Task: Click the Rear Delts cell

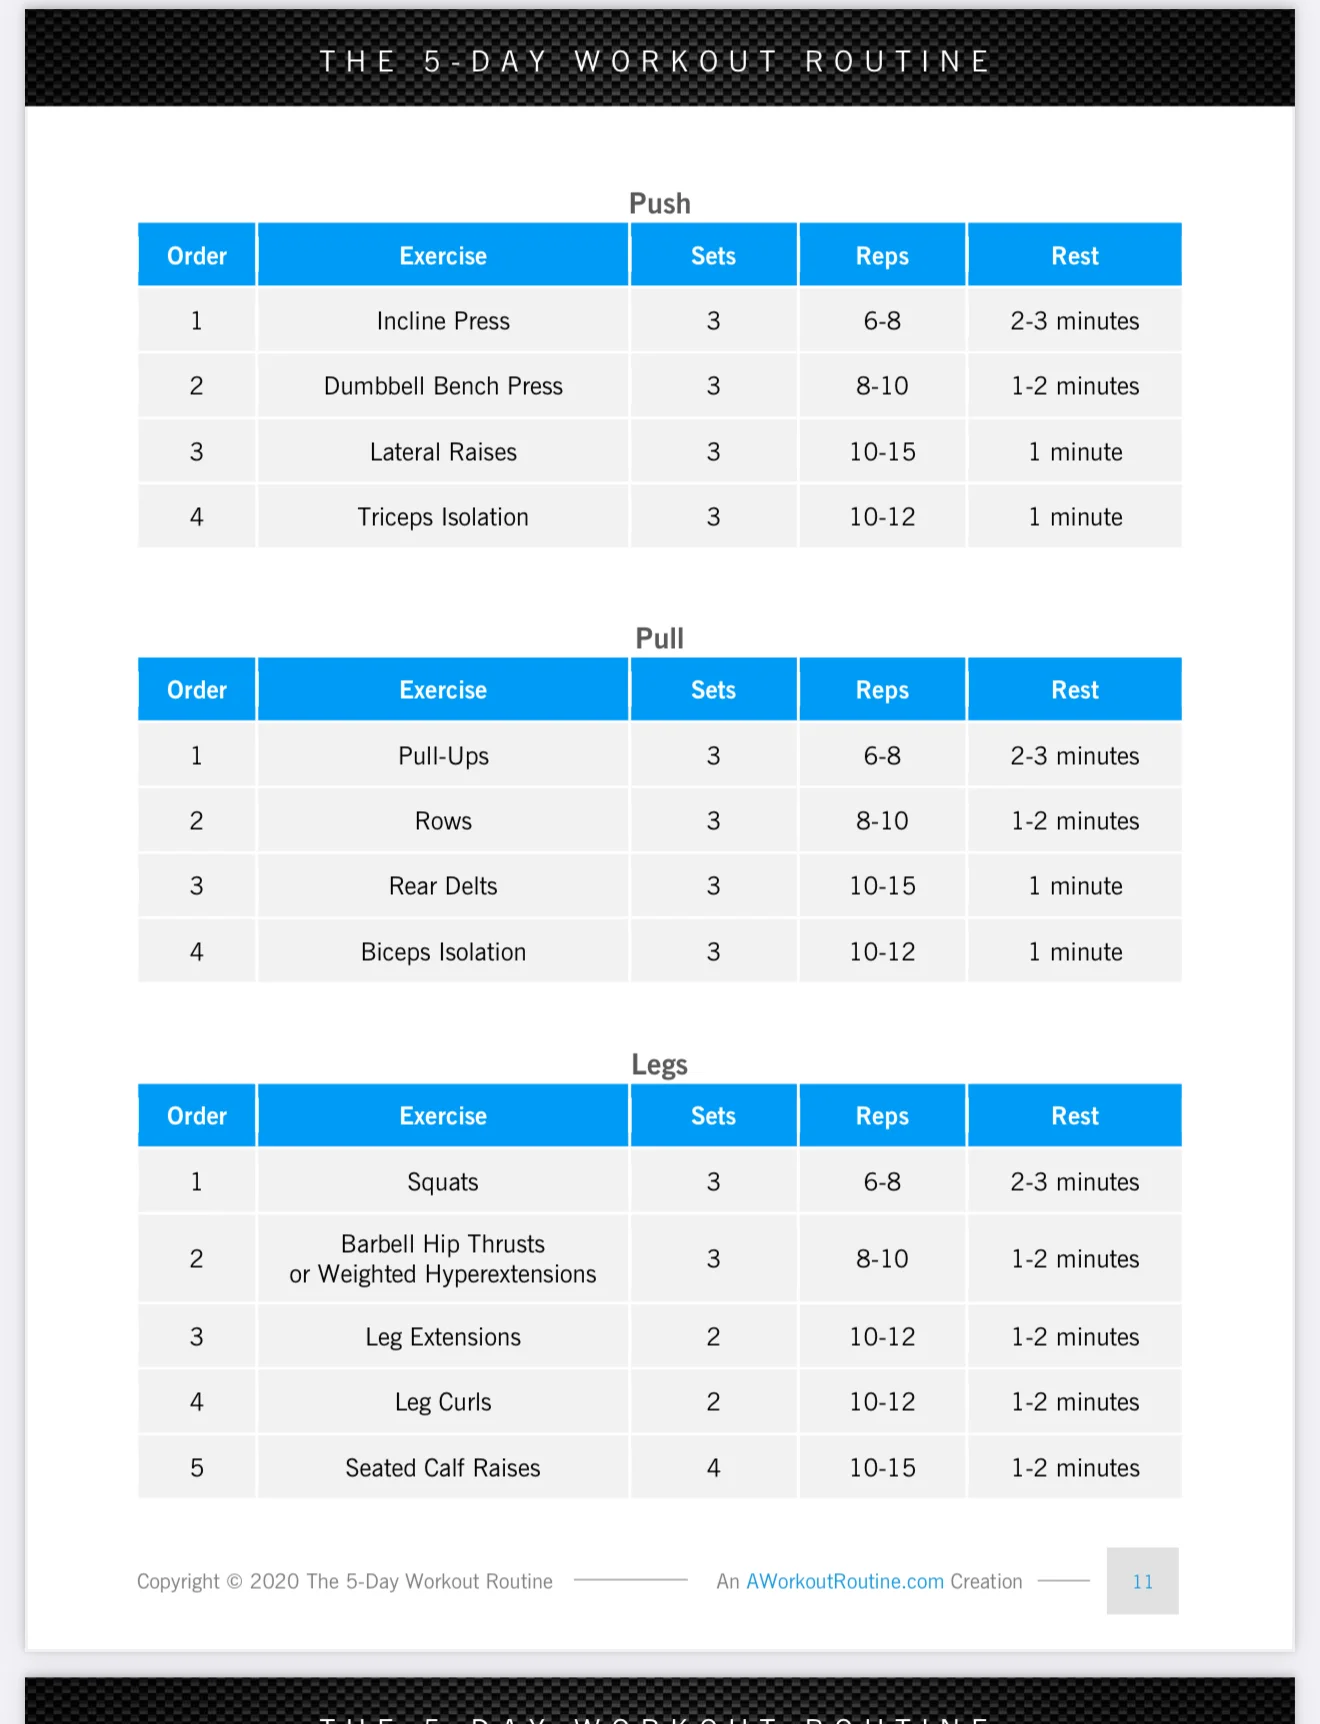Action: 443,886
